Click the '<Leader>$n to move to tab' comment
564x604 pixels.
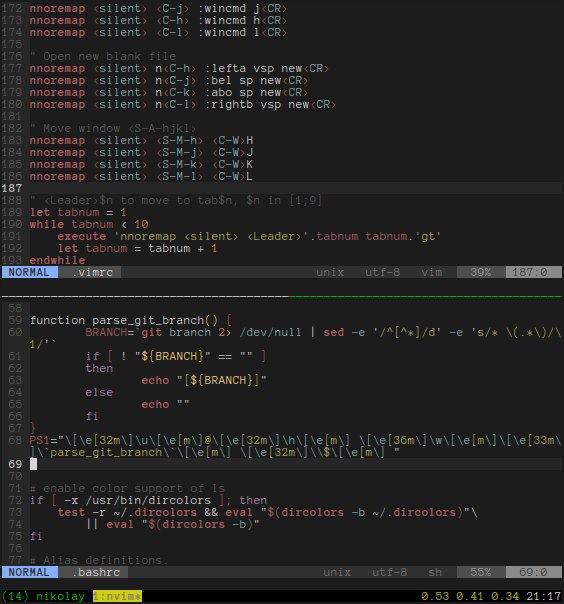click(176, 200)
